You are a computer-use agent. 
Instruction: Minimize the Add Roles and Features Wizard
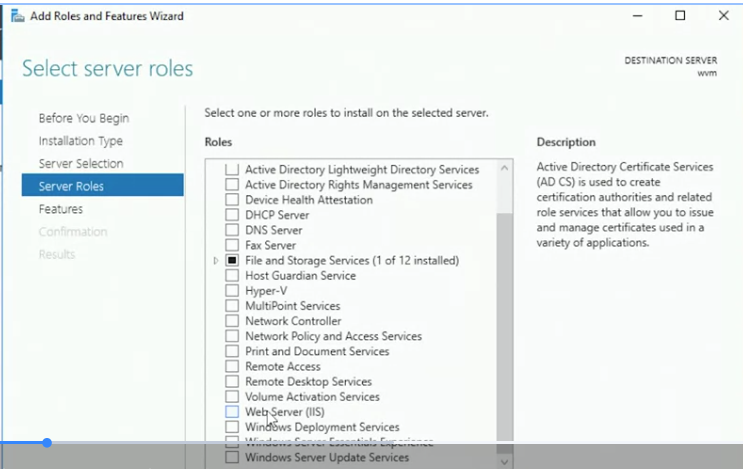coord(638,16)
